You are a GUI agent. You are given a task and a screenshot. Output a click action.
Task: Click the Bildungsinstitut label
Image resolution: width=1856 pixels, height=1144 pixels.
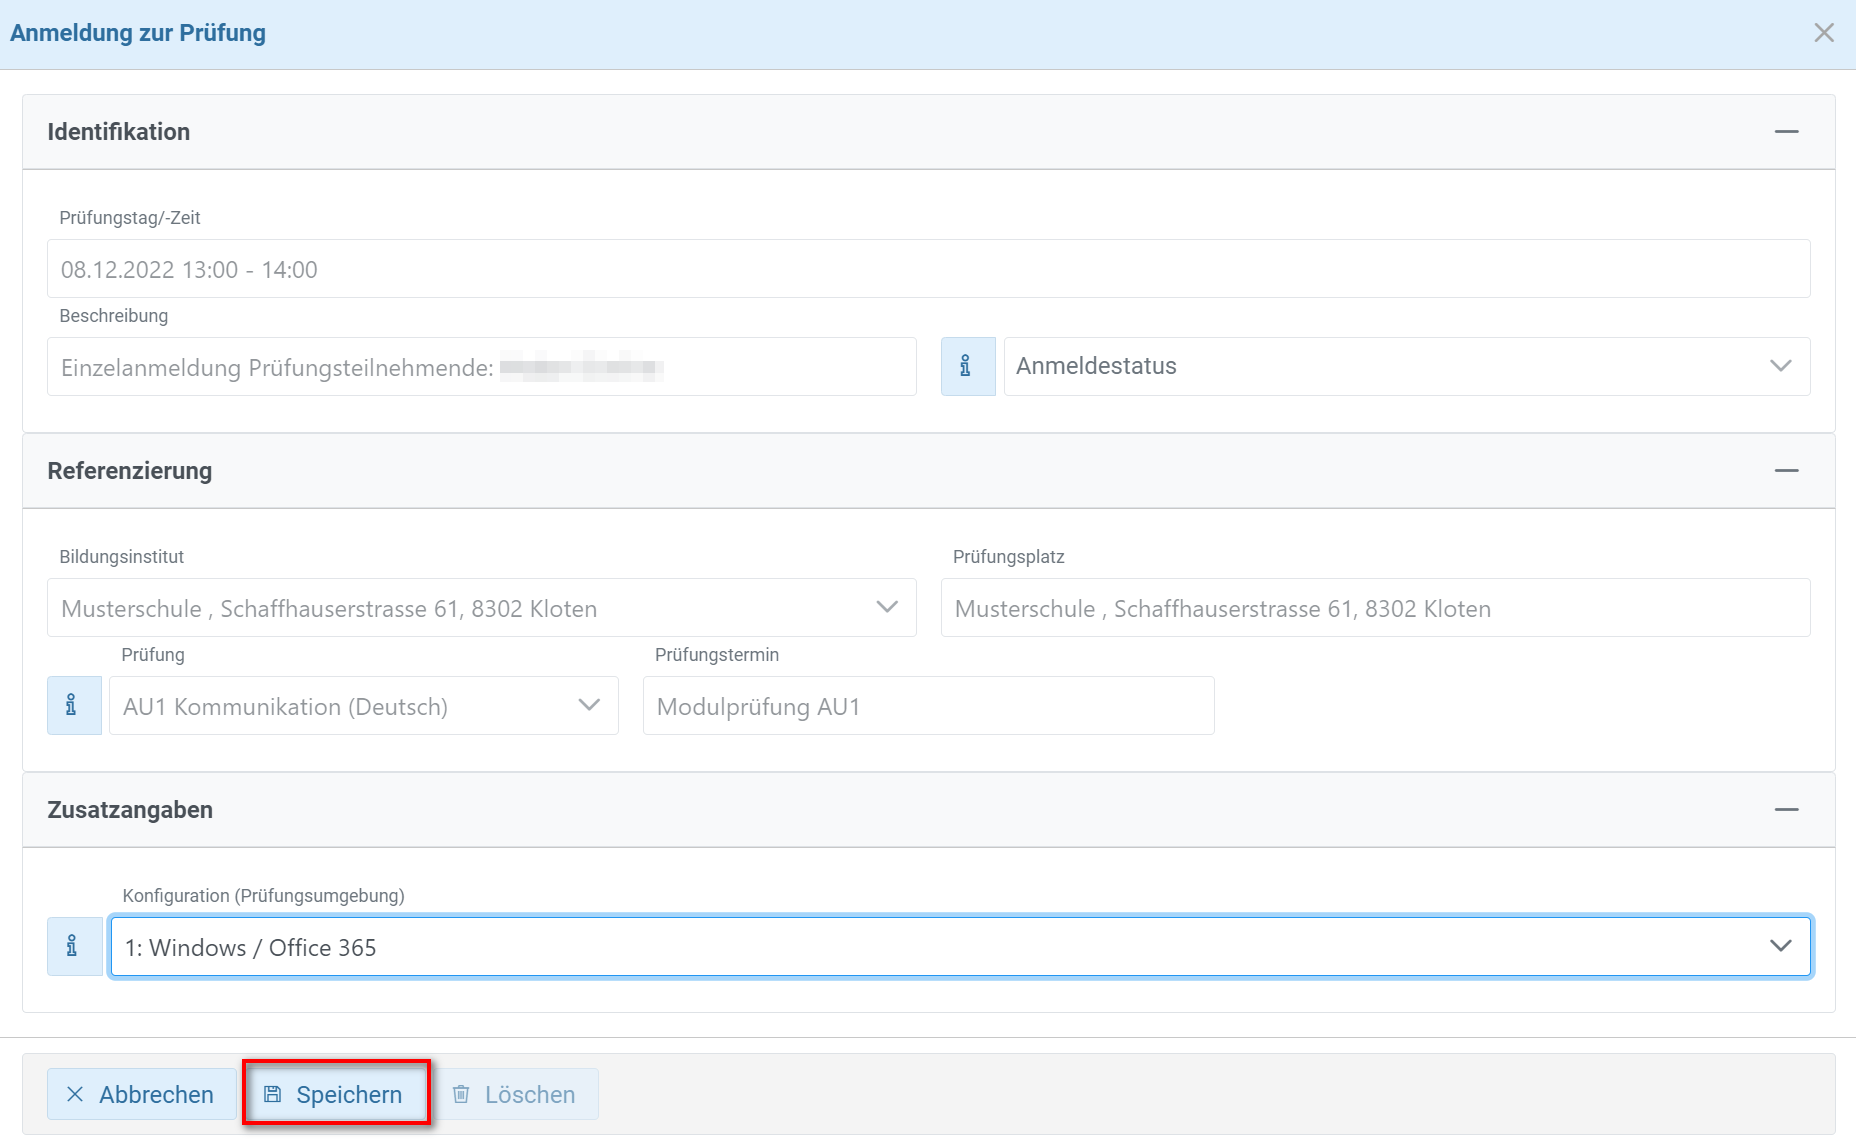point(122,557)
